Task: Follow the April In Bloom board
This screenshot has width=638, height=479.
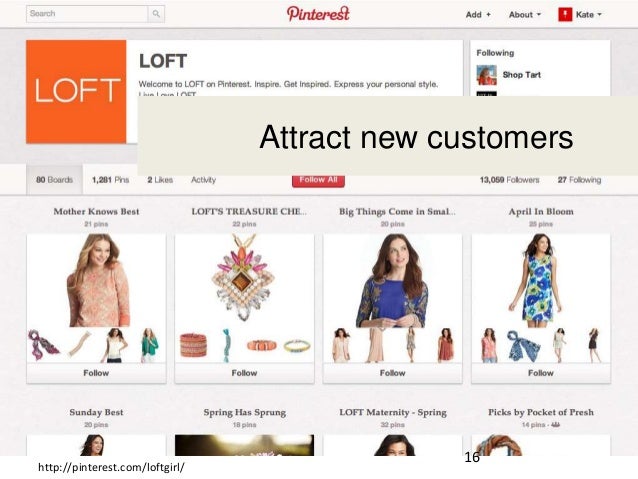Action: click(x=541, y=373)
